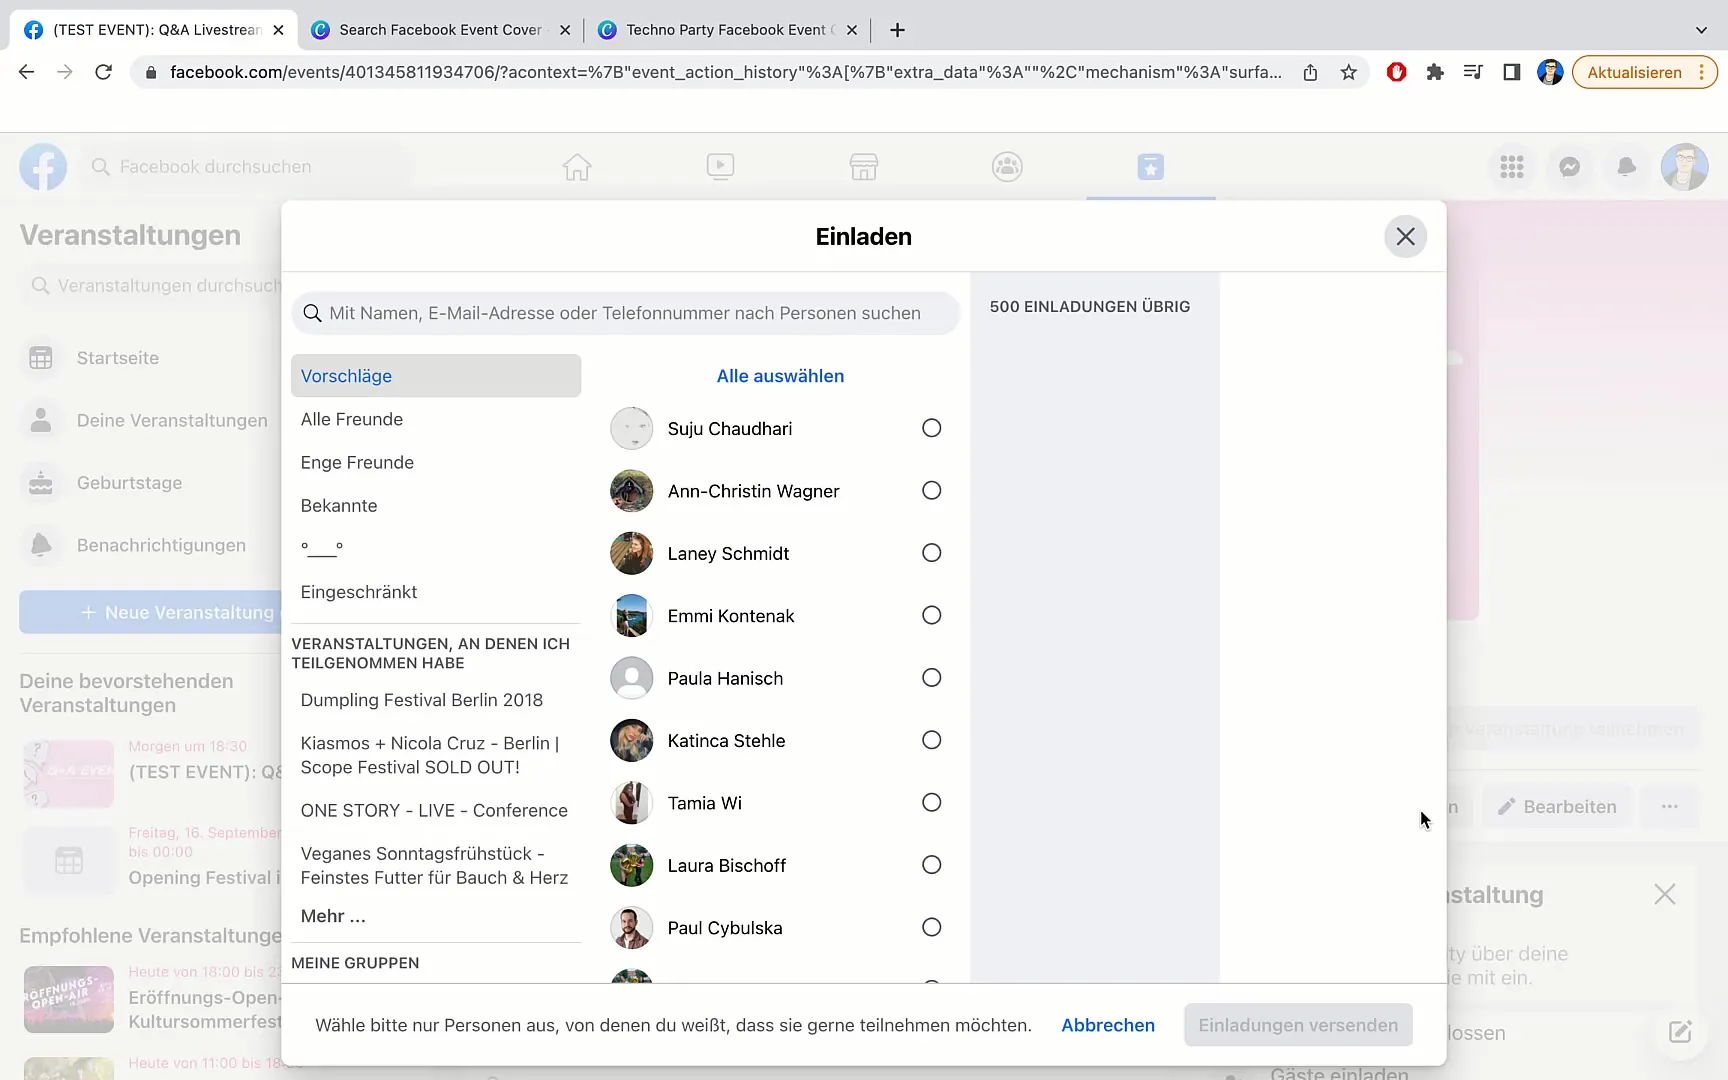Select the Alle Freunde list

coord(436,419)
